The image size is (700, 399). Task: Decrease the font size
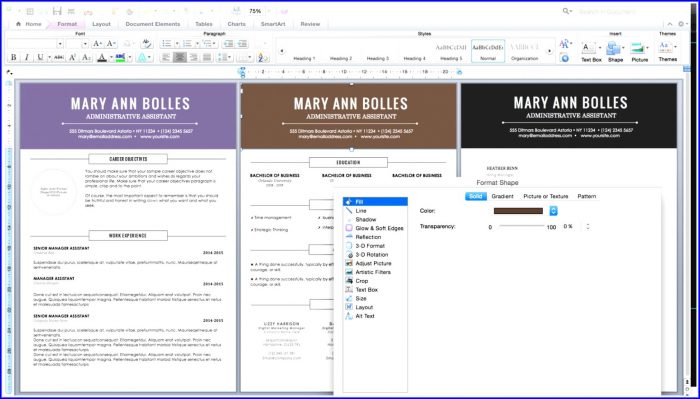coord(111,44)
